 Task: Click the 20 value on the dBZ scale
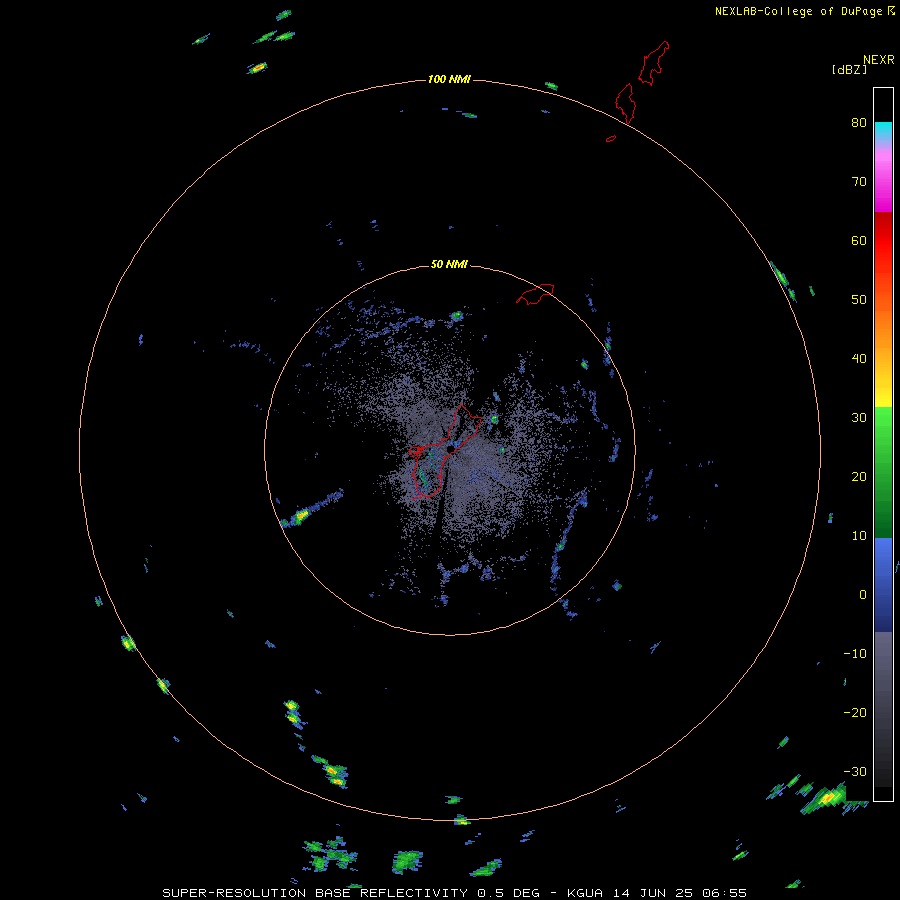859,477
